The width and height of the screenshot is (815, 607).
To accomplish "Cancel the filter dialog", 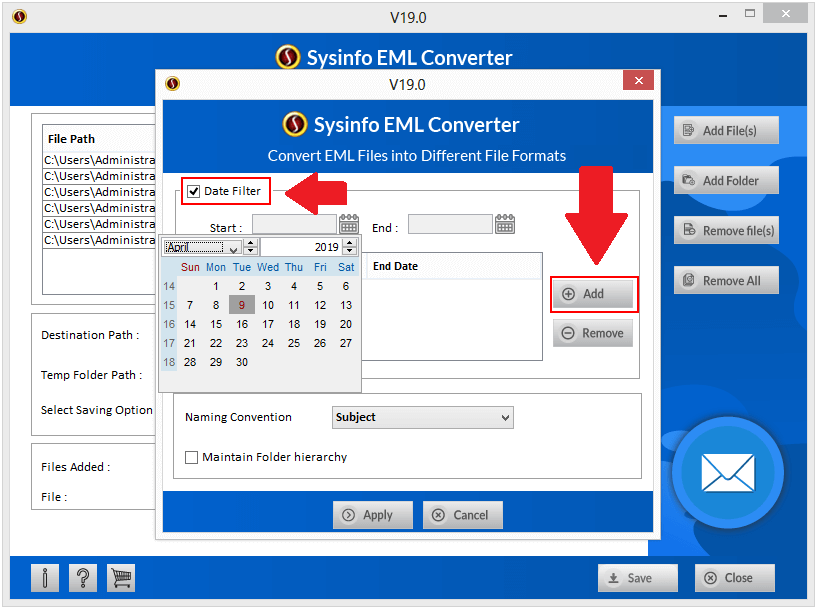I will pyautogui.click(x=463, y=515).
